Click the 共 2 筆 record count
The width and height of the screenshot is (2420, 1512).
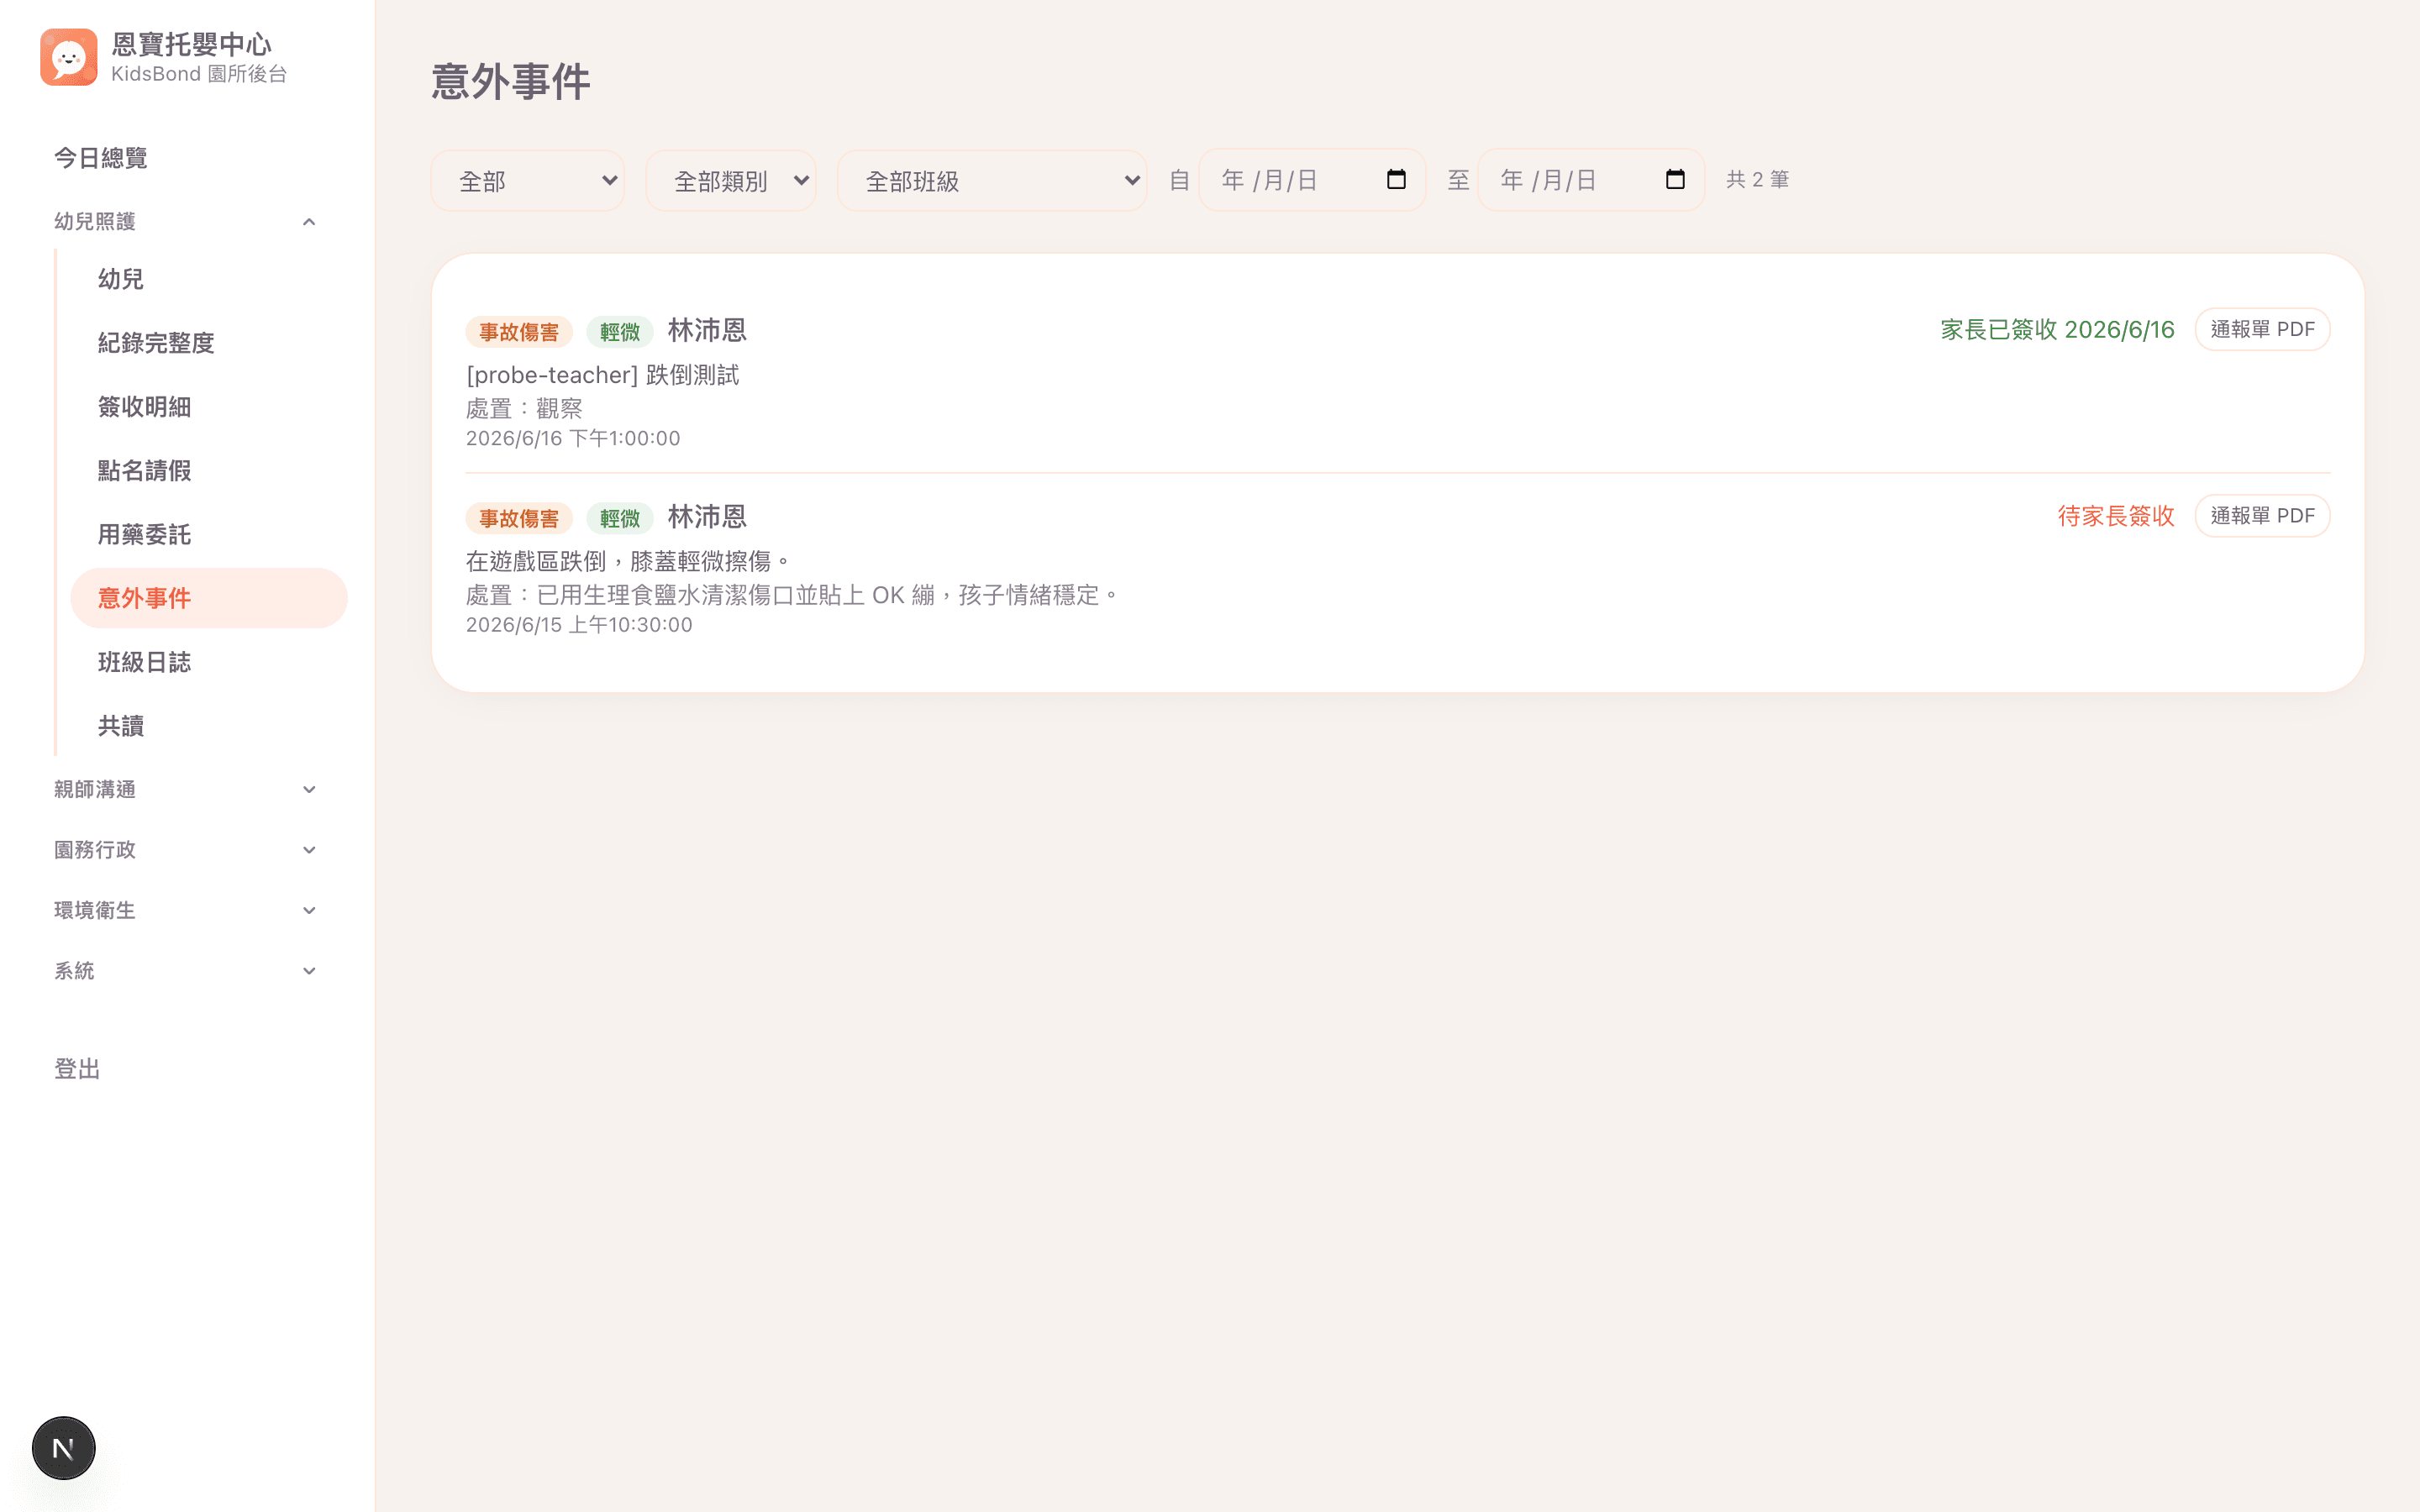tap(1757, 180)
